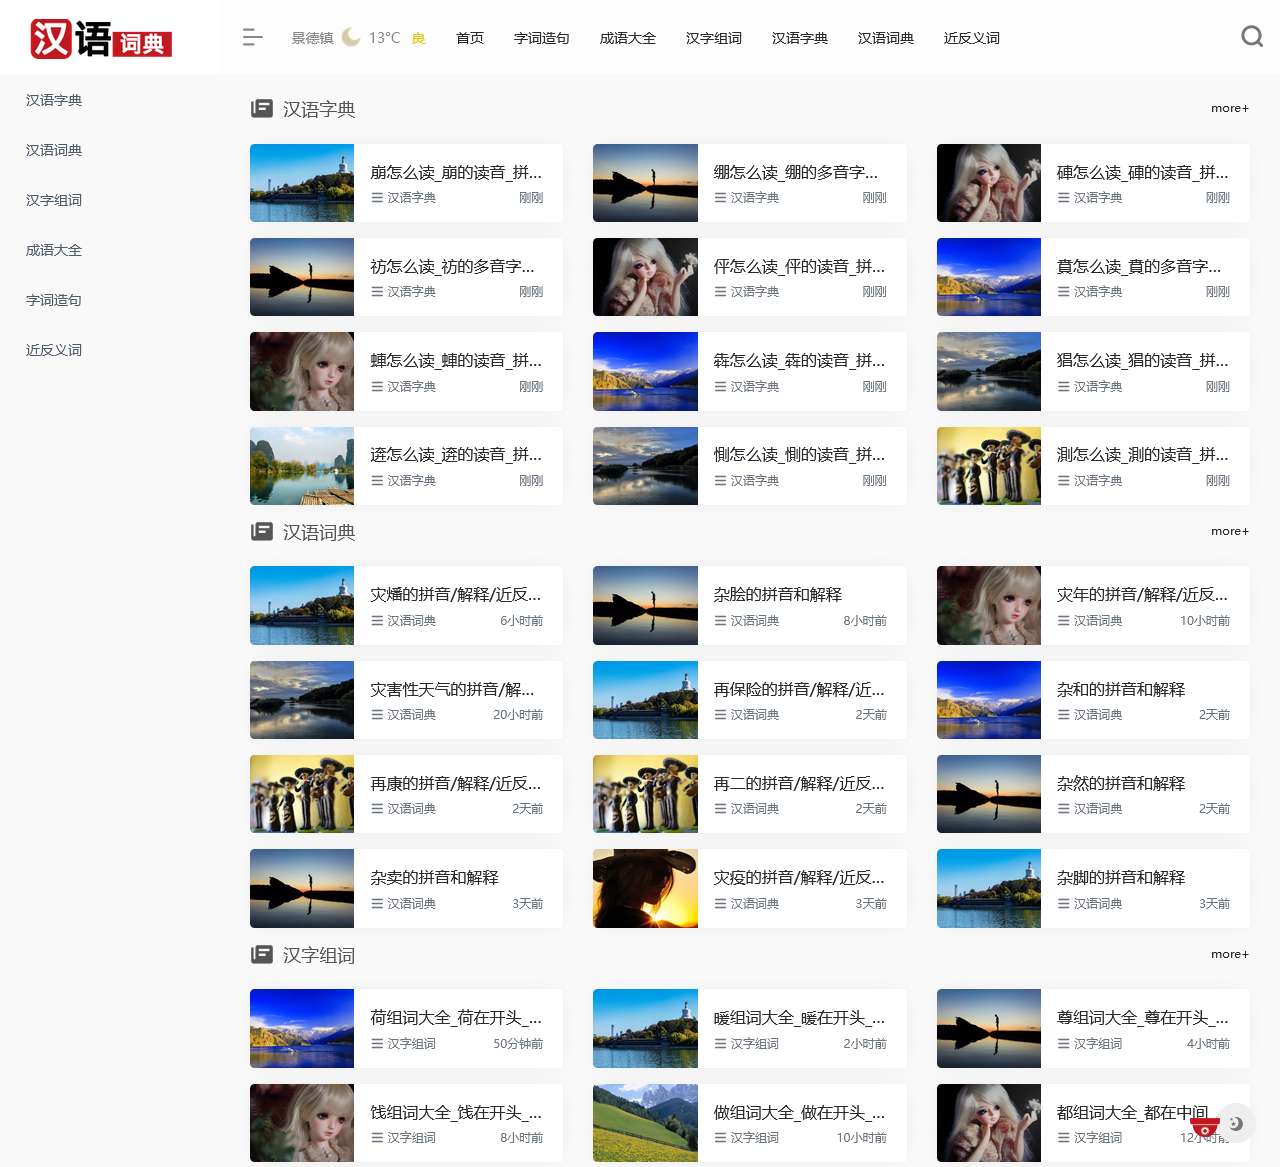Open 字词造句 in the top navigation
The width and height of the screenshot is (1280, 1167).
click(x=542, y=38)
